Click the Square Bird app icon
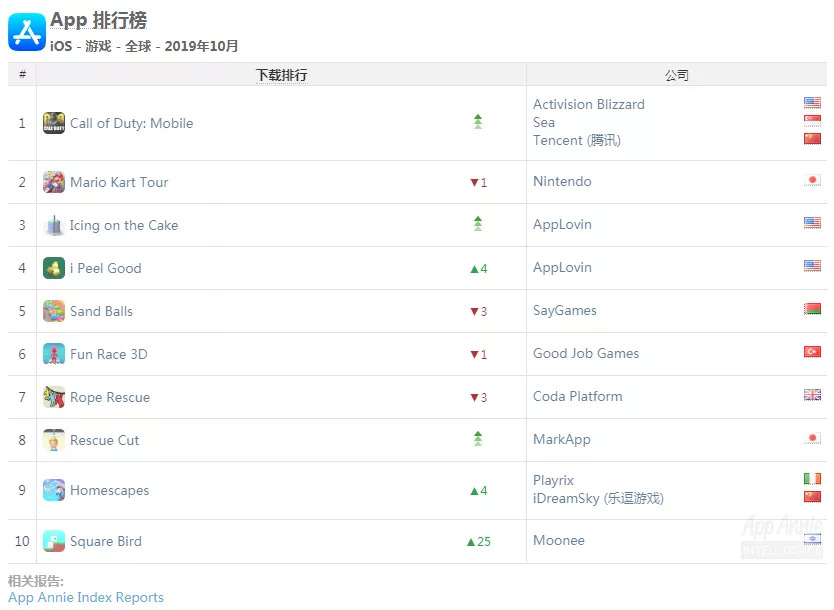 pos(54,541)
